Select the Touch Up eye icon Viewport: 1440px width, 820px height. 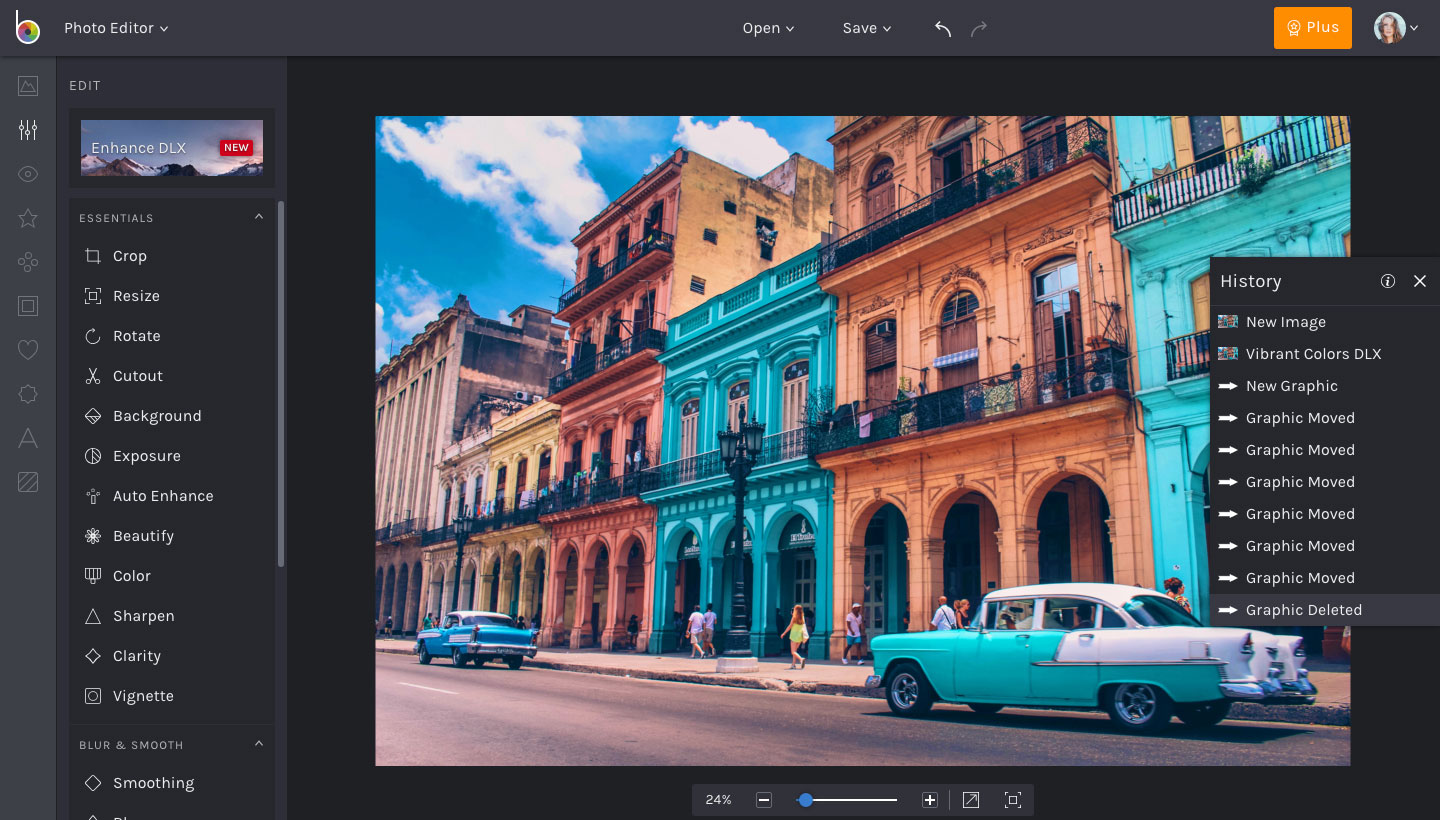point(28,174)
